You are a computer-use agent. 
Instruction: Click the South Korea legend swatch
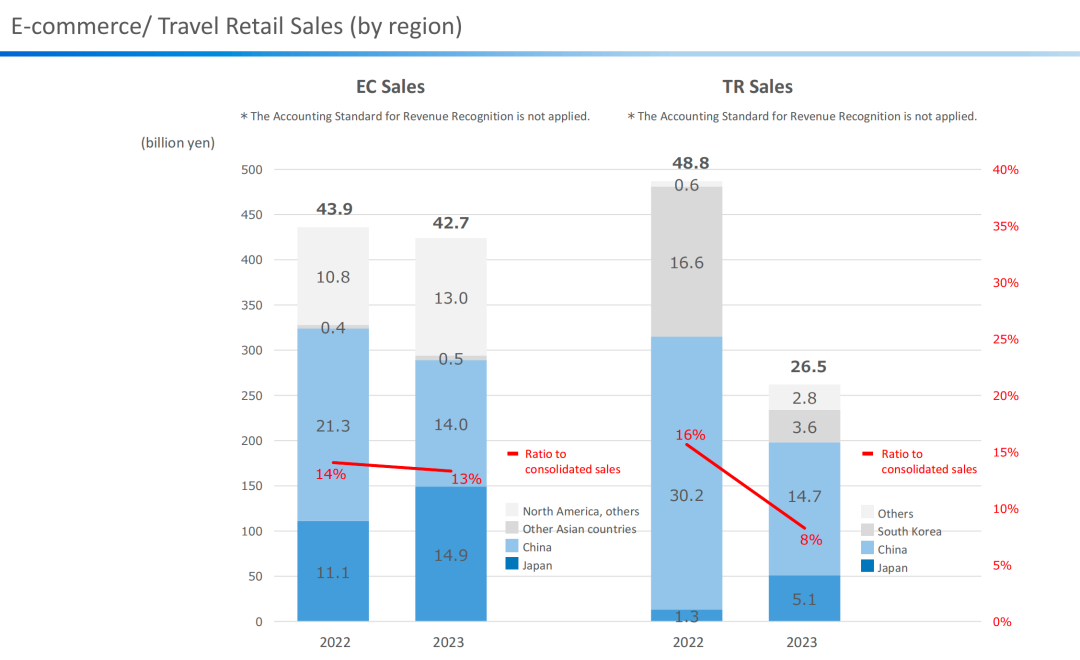pos(867,531)
